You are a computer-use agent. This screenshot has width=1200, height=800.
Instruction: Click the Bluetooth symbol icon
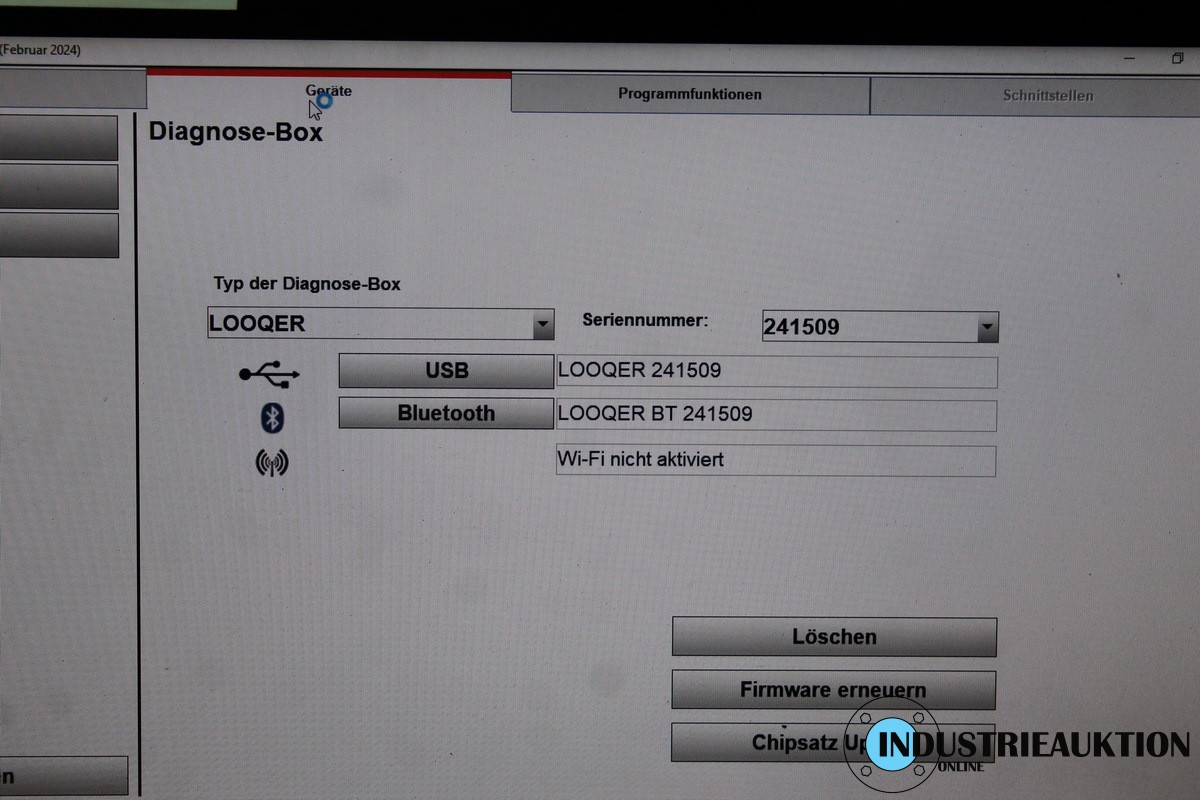point(272,418)
